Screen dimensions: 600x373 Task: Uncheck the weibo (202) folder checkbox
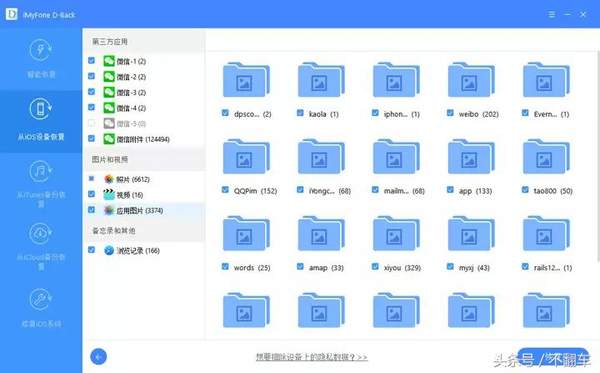(x=450, y=113)
